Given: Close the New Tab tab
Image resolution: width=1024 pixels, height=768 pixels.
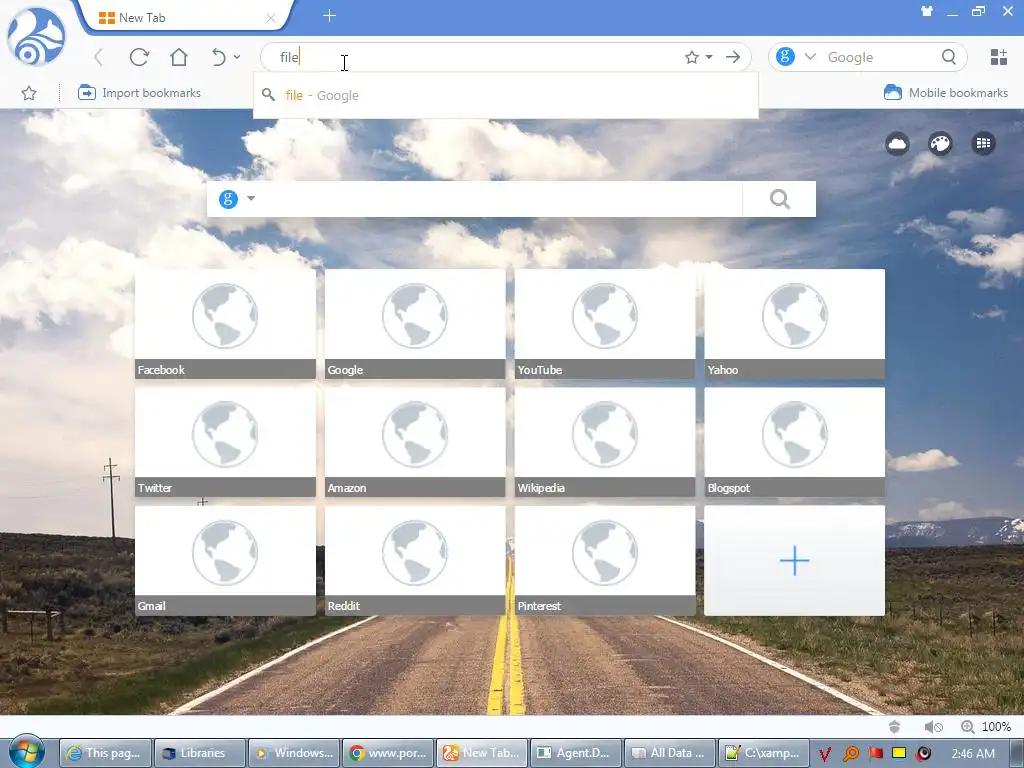Looking at the screenshot, I should coord(270,18).
